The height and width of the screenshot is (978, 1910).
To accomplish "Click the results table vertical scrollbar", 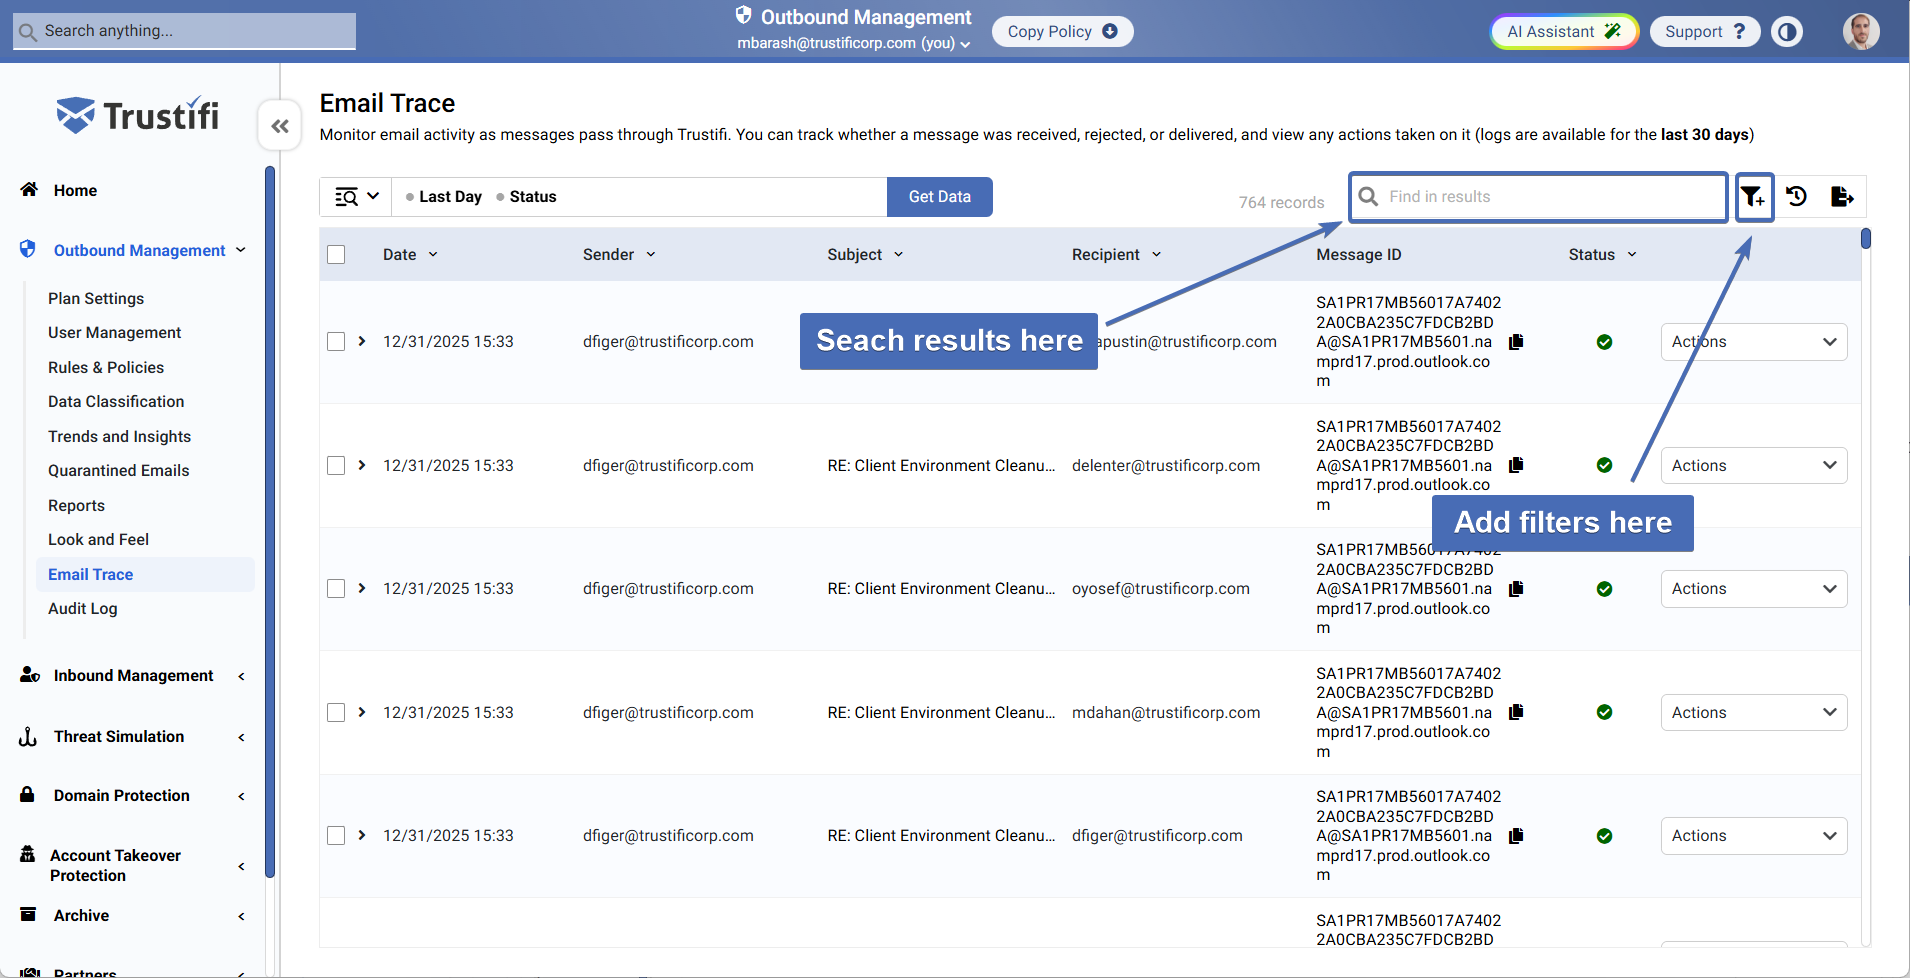I will (1866, 239).
